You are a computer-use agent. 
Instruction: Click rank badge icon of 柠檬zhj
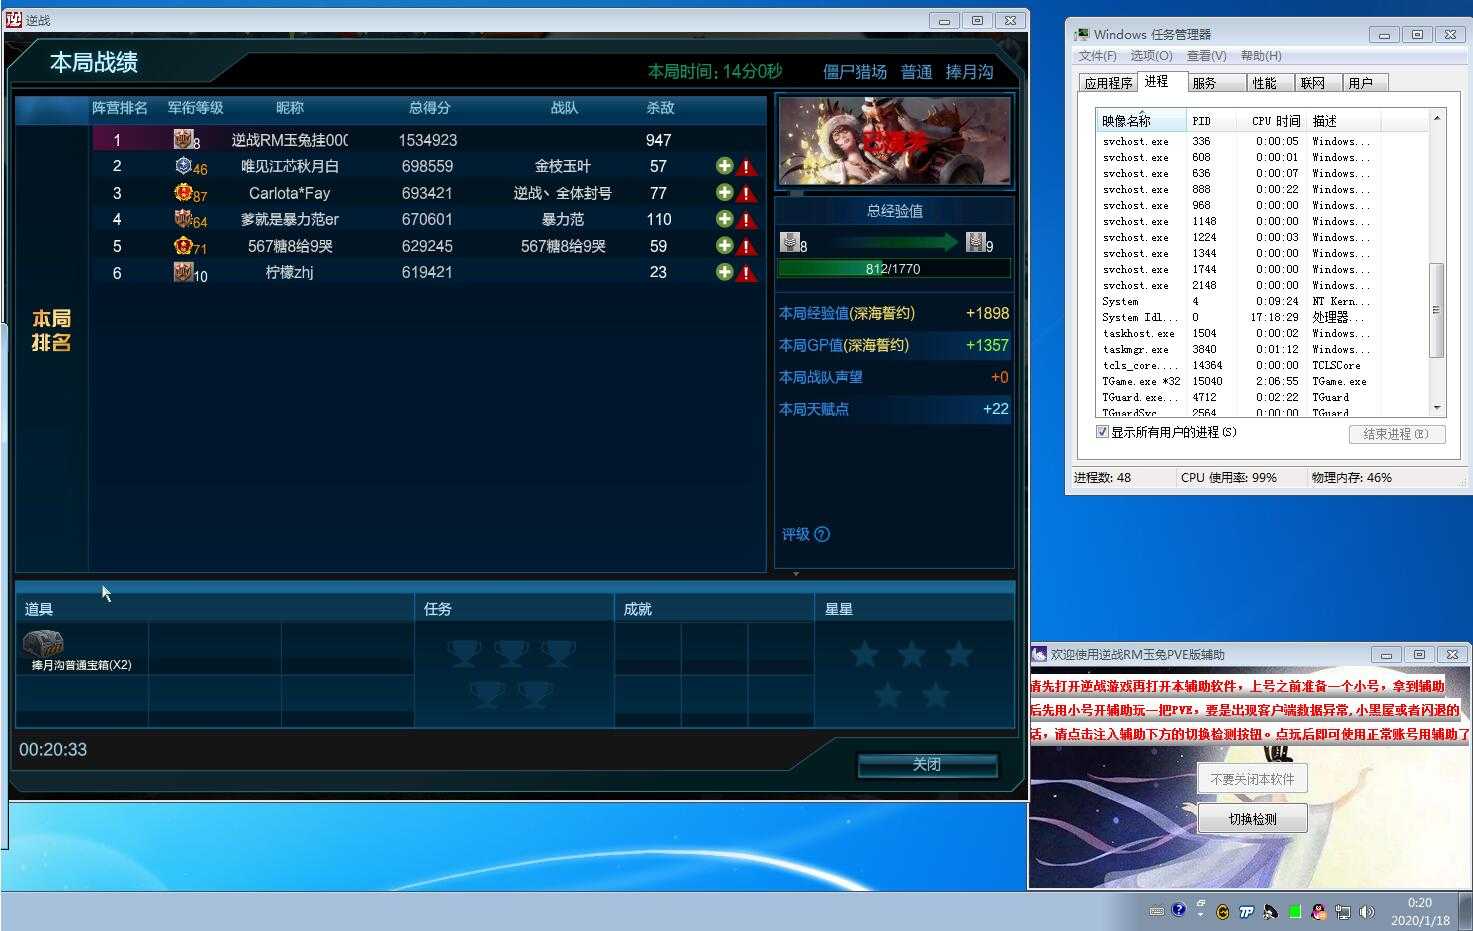click(x=183, y=272)
